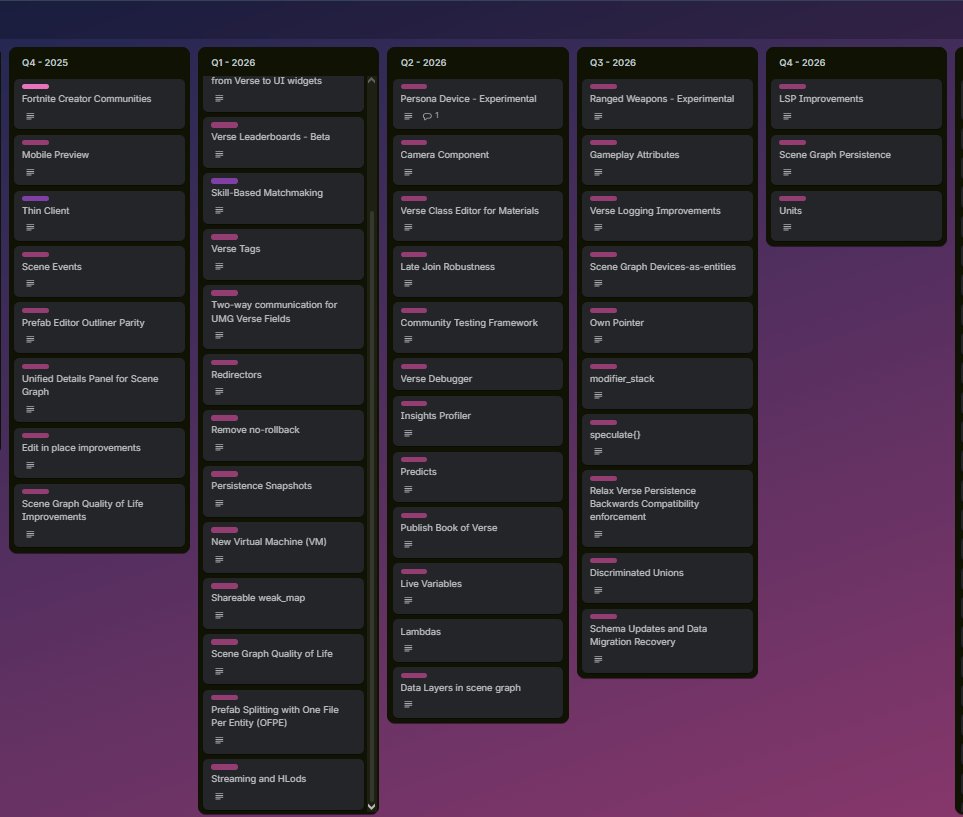Open the Streaming and HLods card

coord(283,784)
